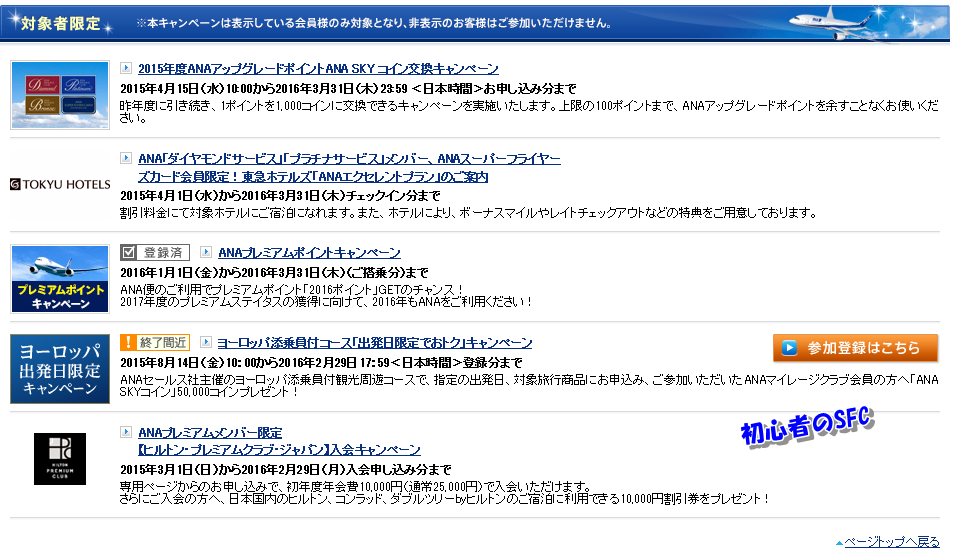Click the text 2016年1月1日(金)から2016年3月31日(木)(ご搭乗分)まで
Screen dimensions: 953x551
(274, 272)
